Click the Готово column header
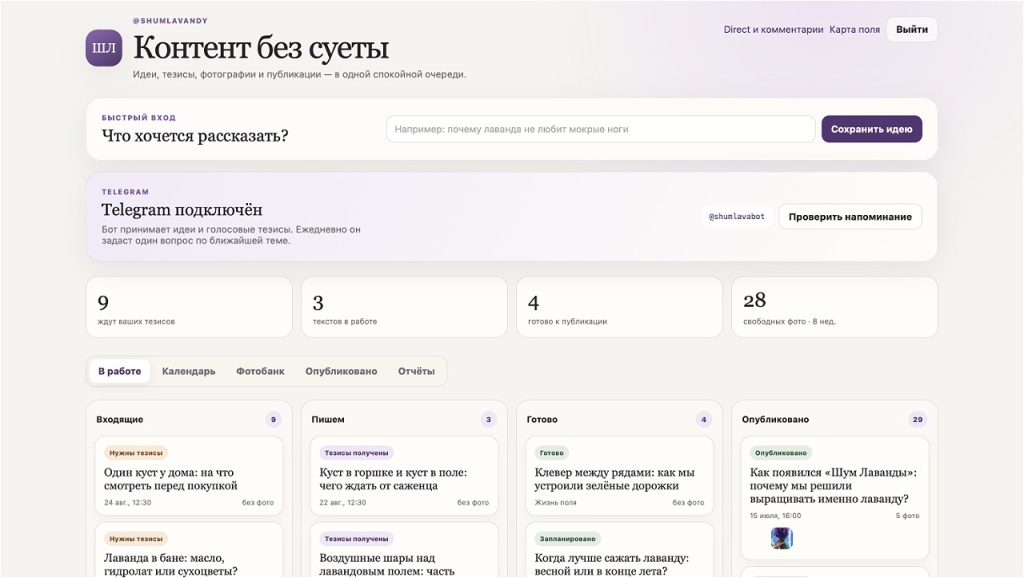 [x=542, y=419]
